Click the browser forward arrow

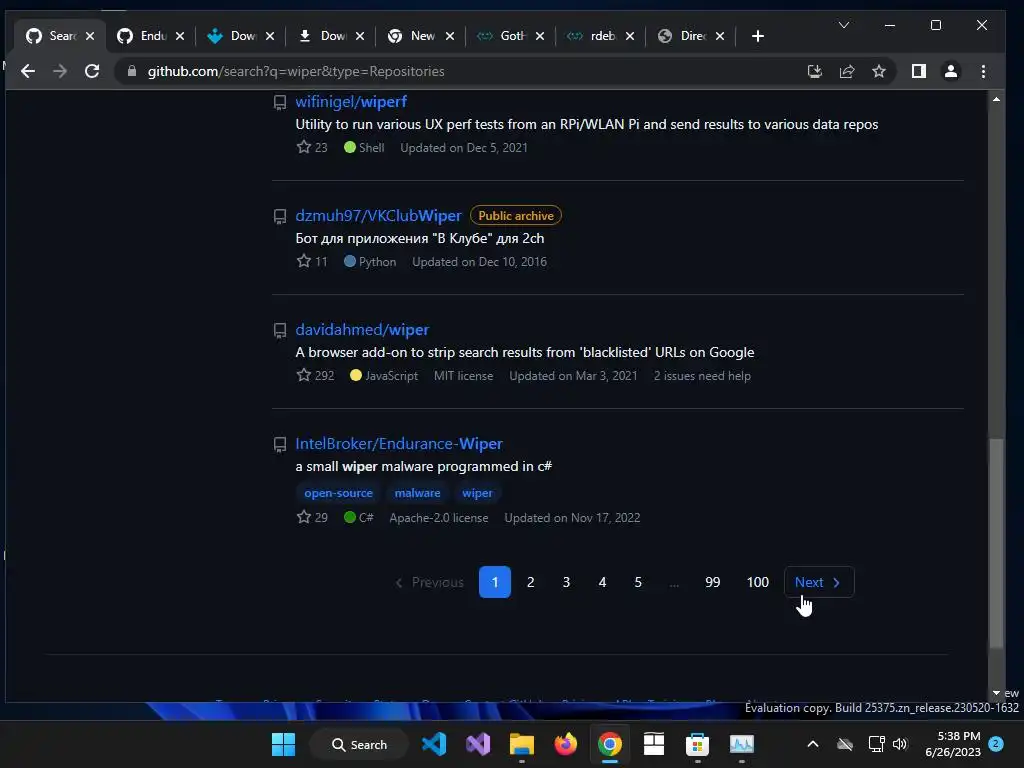[x=59, y=71]
